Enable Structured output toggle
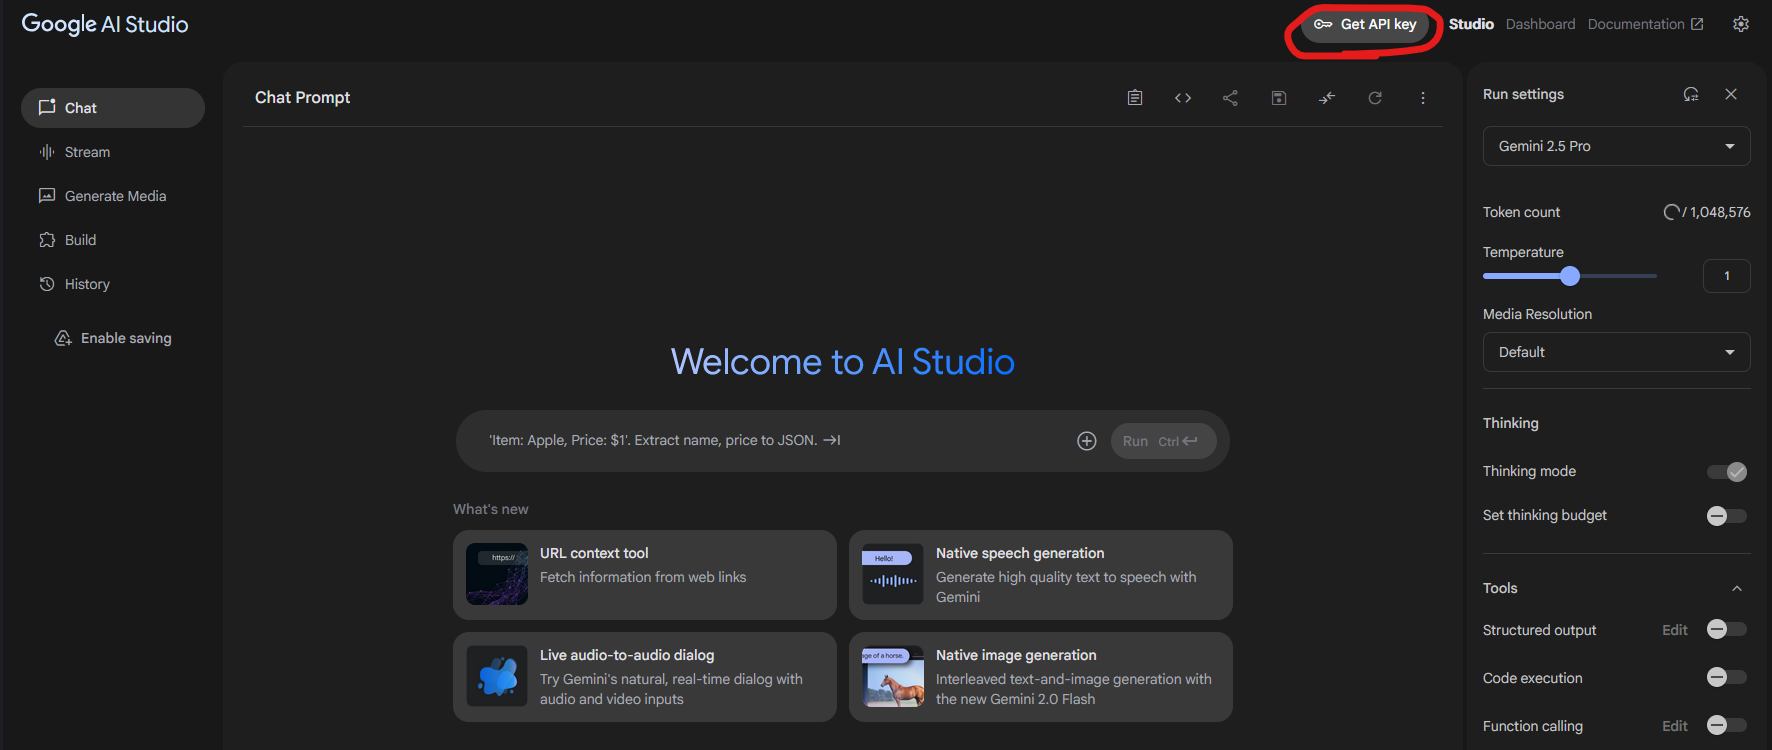The image size is (1772, 750). pos(1727,629)
